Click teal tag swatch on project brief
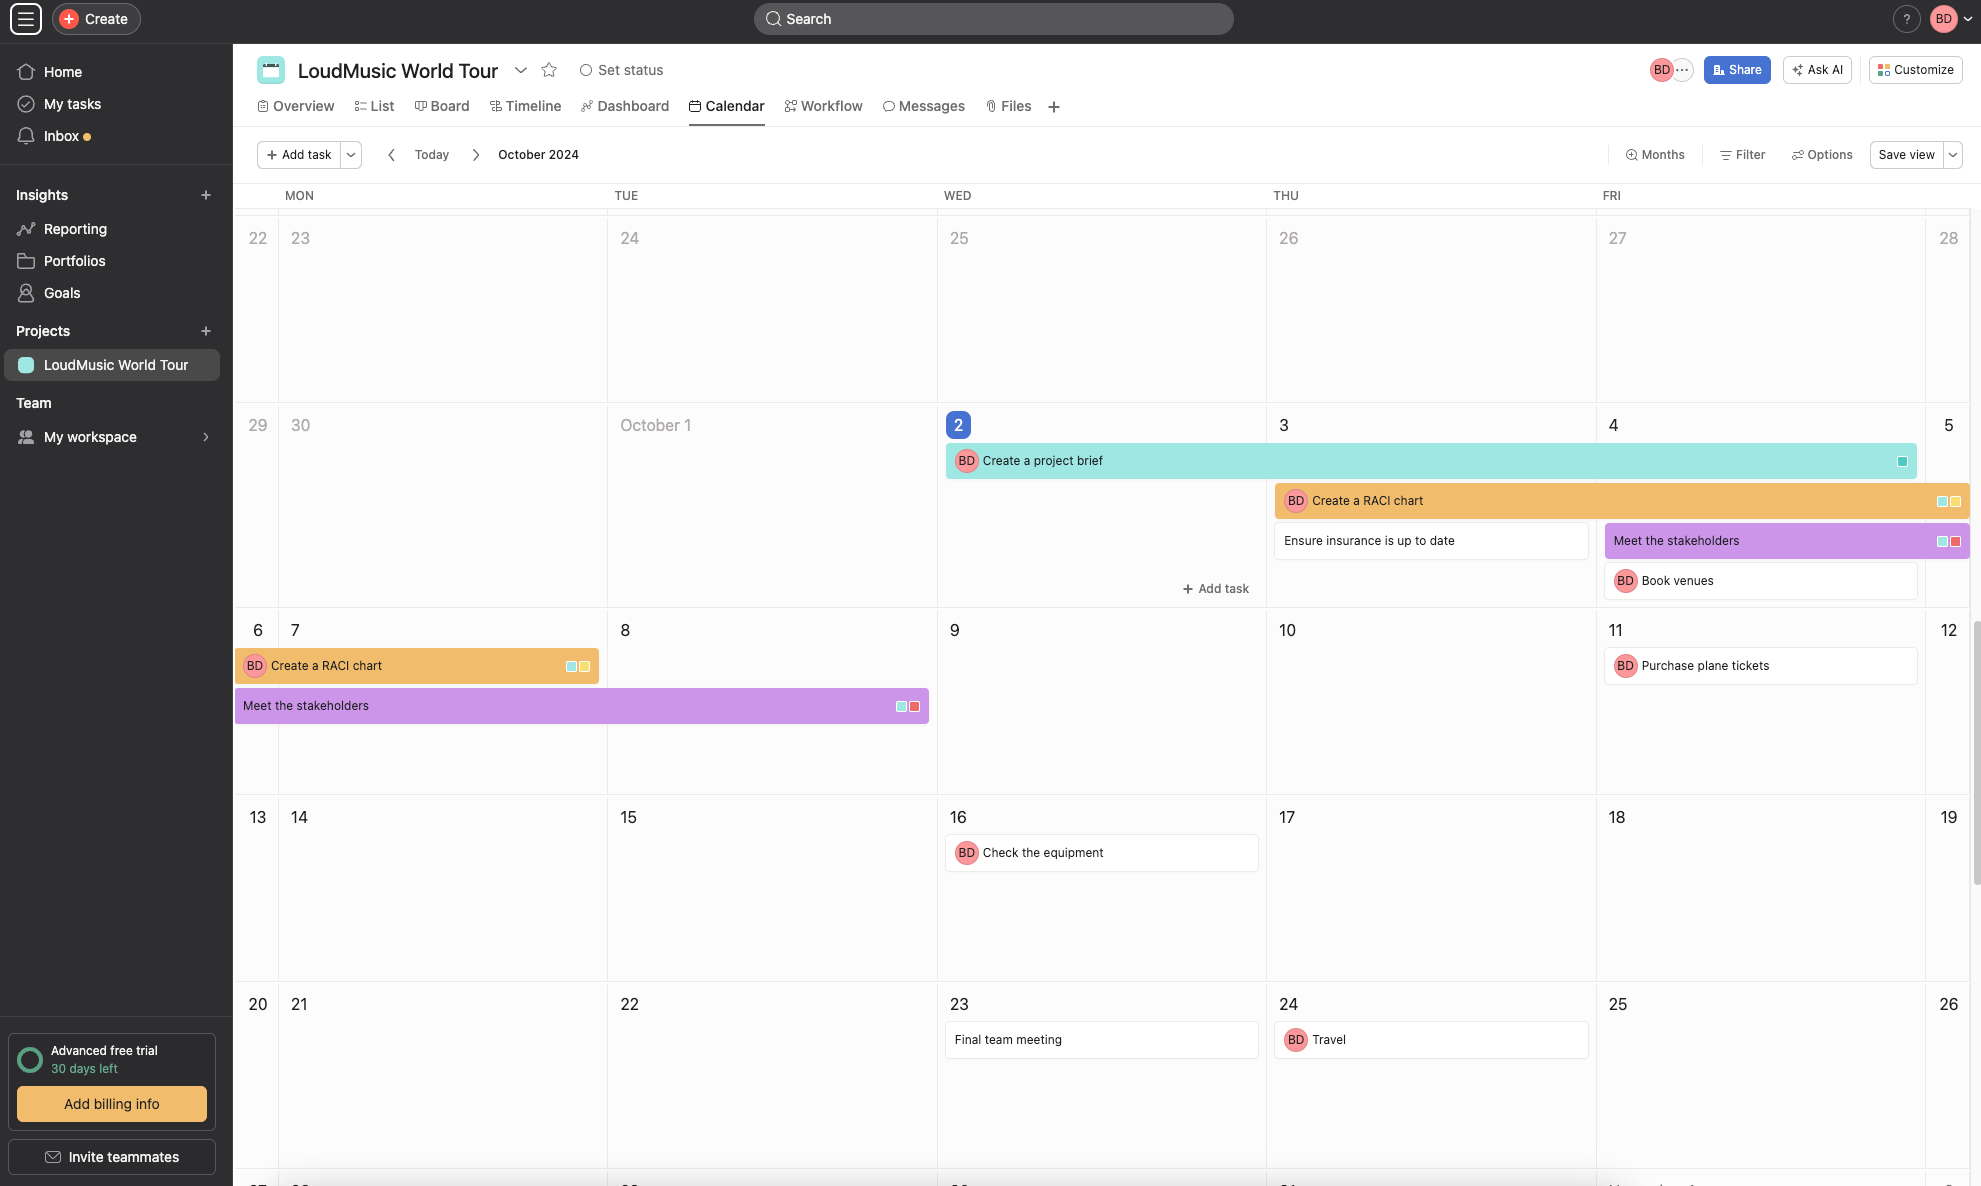1981x1186 pixels. (x=1902, y=461)
